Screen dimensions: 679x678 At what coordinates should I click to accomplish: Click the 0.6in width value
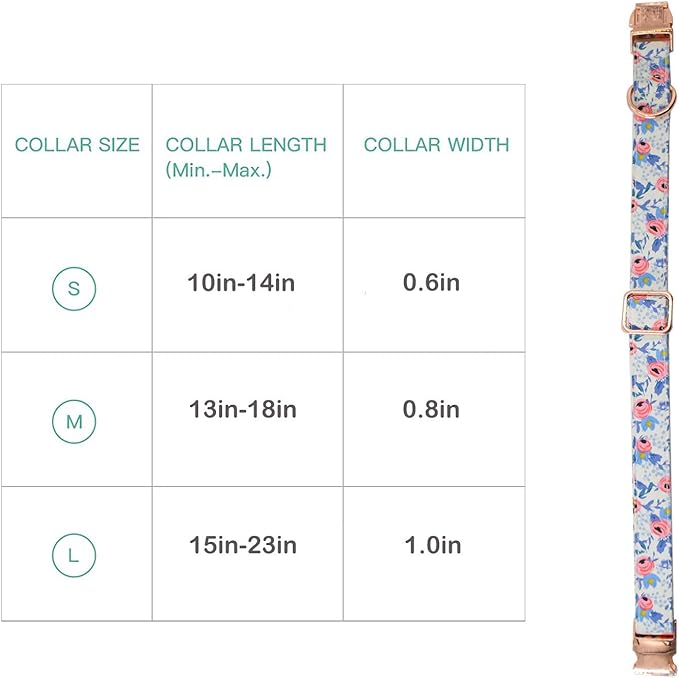[431, 283]
